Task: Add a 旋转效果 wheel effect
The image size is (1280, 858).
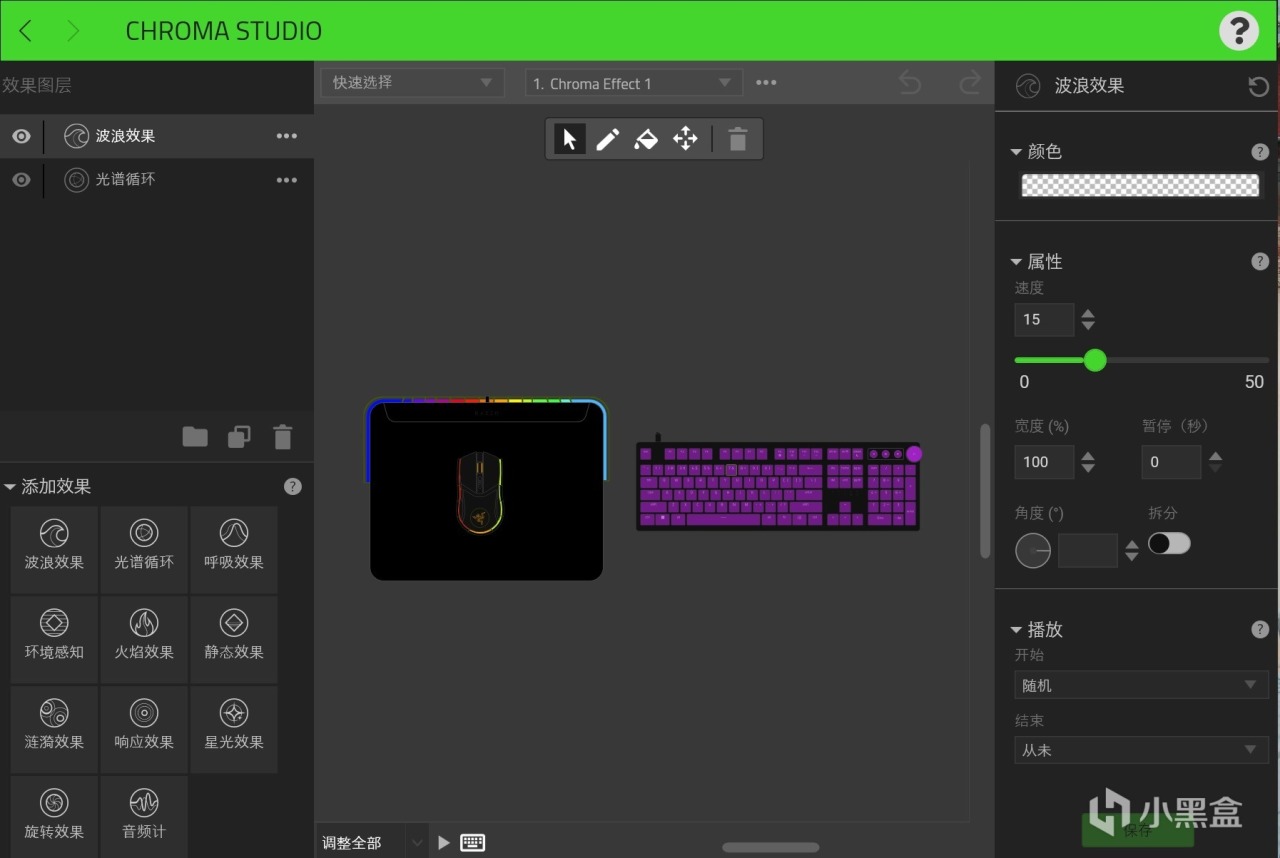Action: click(54, 817)
